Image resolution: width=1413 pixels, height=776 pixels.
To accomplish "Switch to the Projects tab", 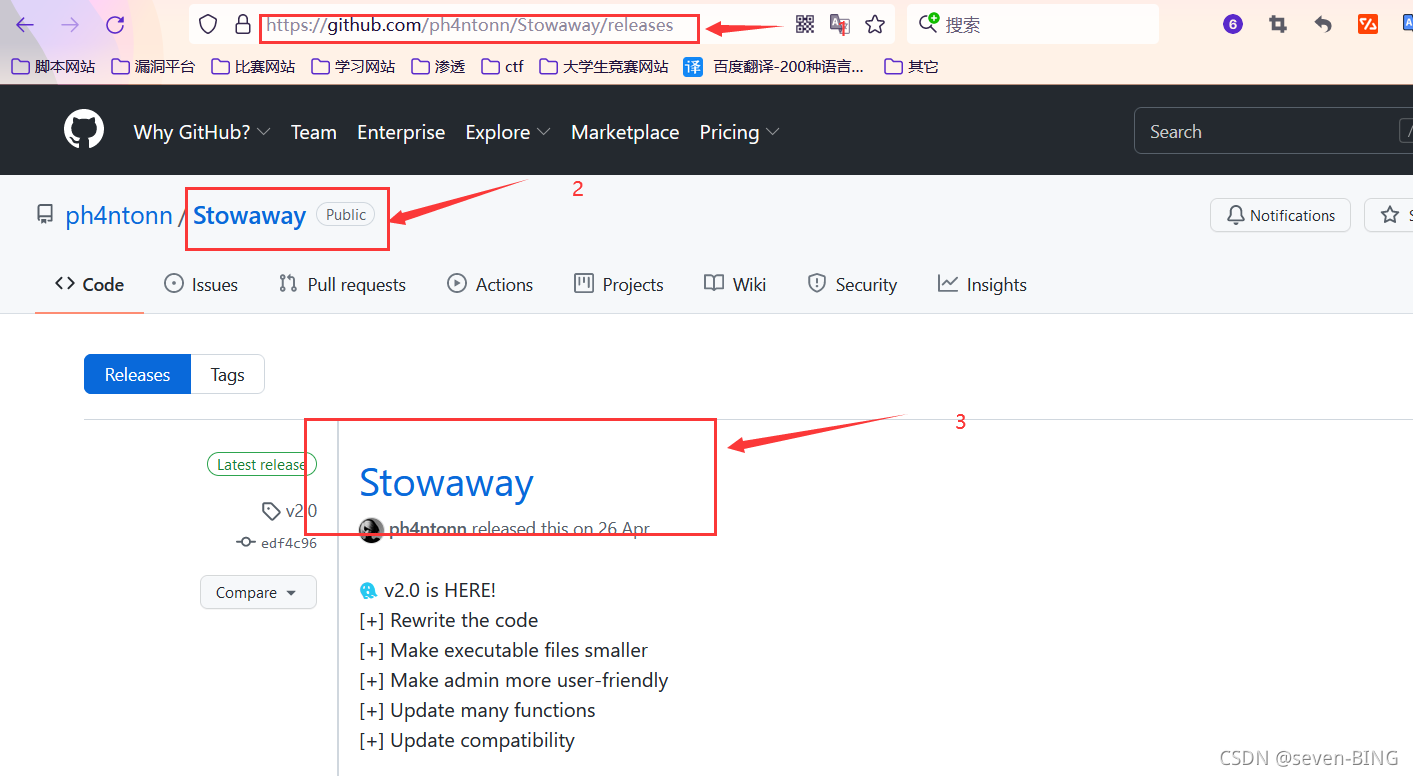I will tap(619, 284).
